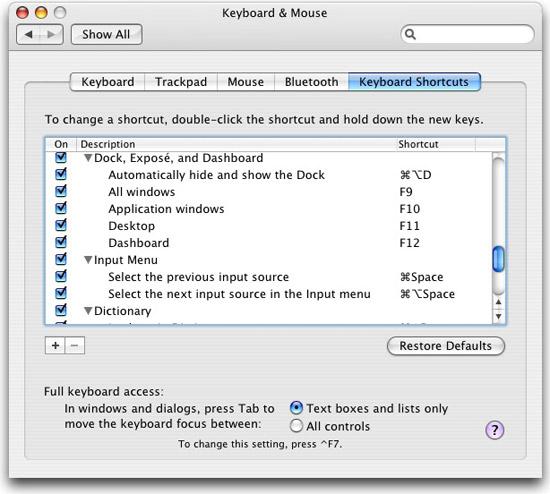Click the Restore Defaults button
The width and height of the screenshot is (550, 494).
[445, 346]
